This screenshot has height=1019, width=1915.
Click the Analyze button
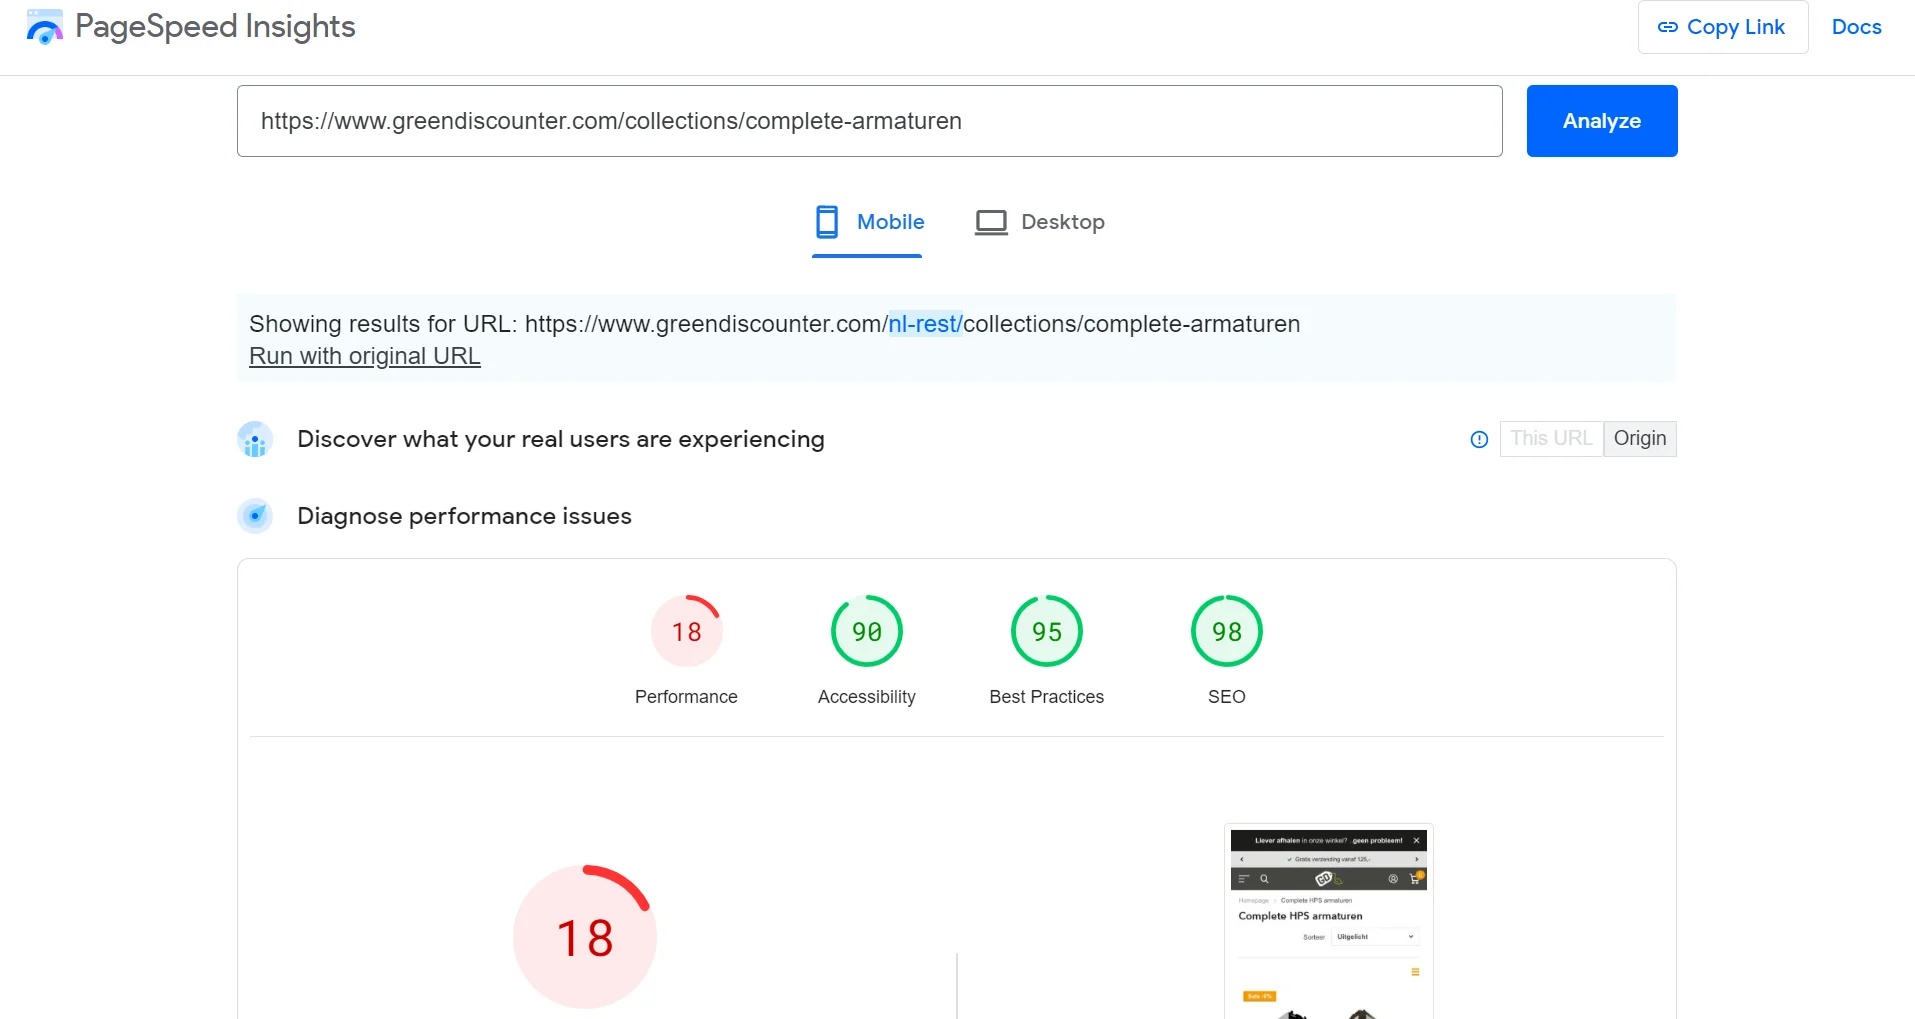(1601, 121)
